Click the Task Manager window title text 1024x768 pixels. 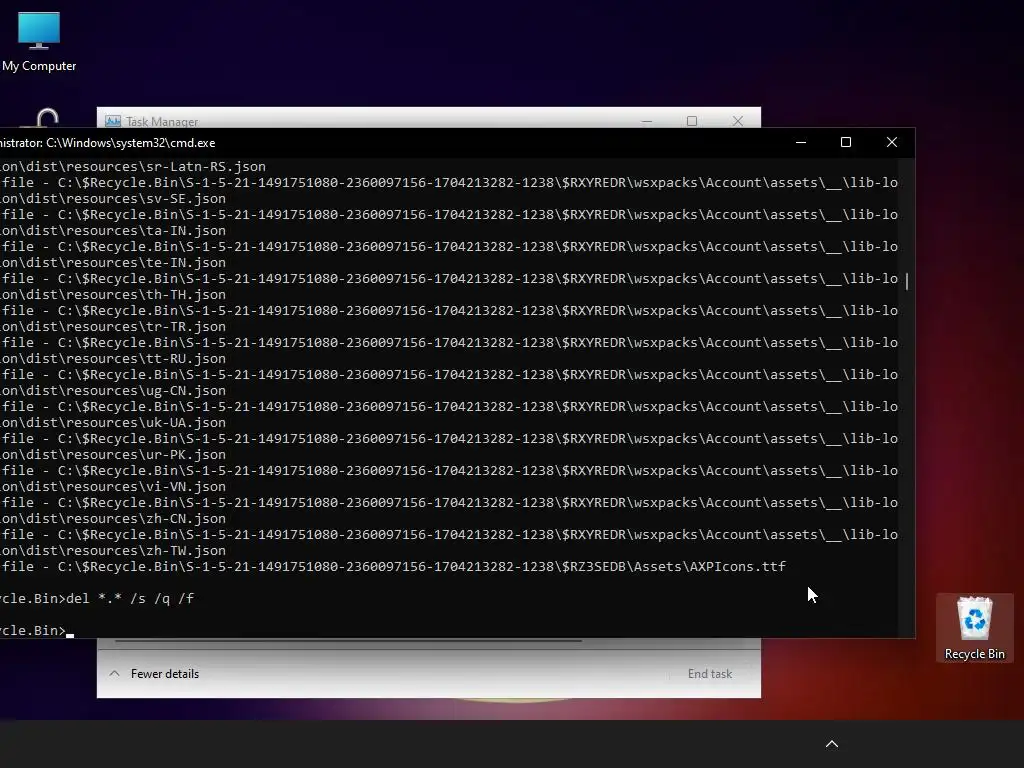(162, 121)
